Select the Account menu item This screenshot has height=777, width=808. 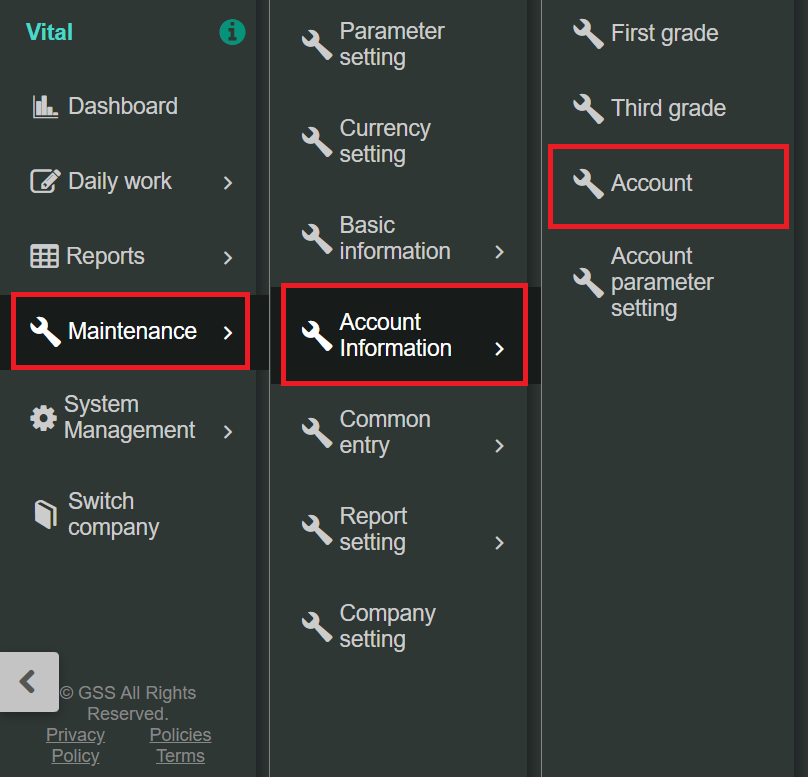[652, 183]
